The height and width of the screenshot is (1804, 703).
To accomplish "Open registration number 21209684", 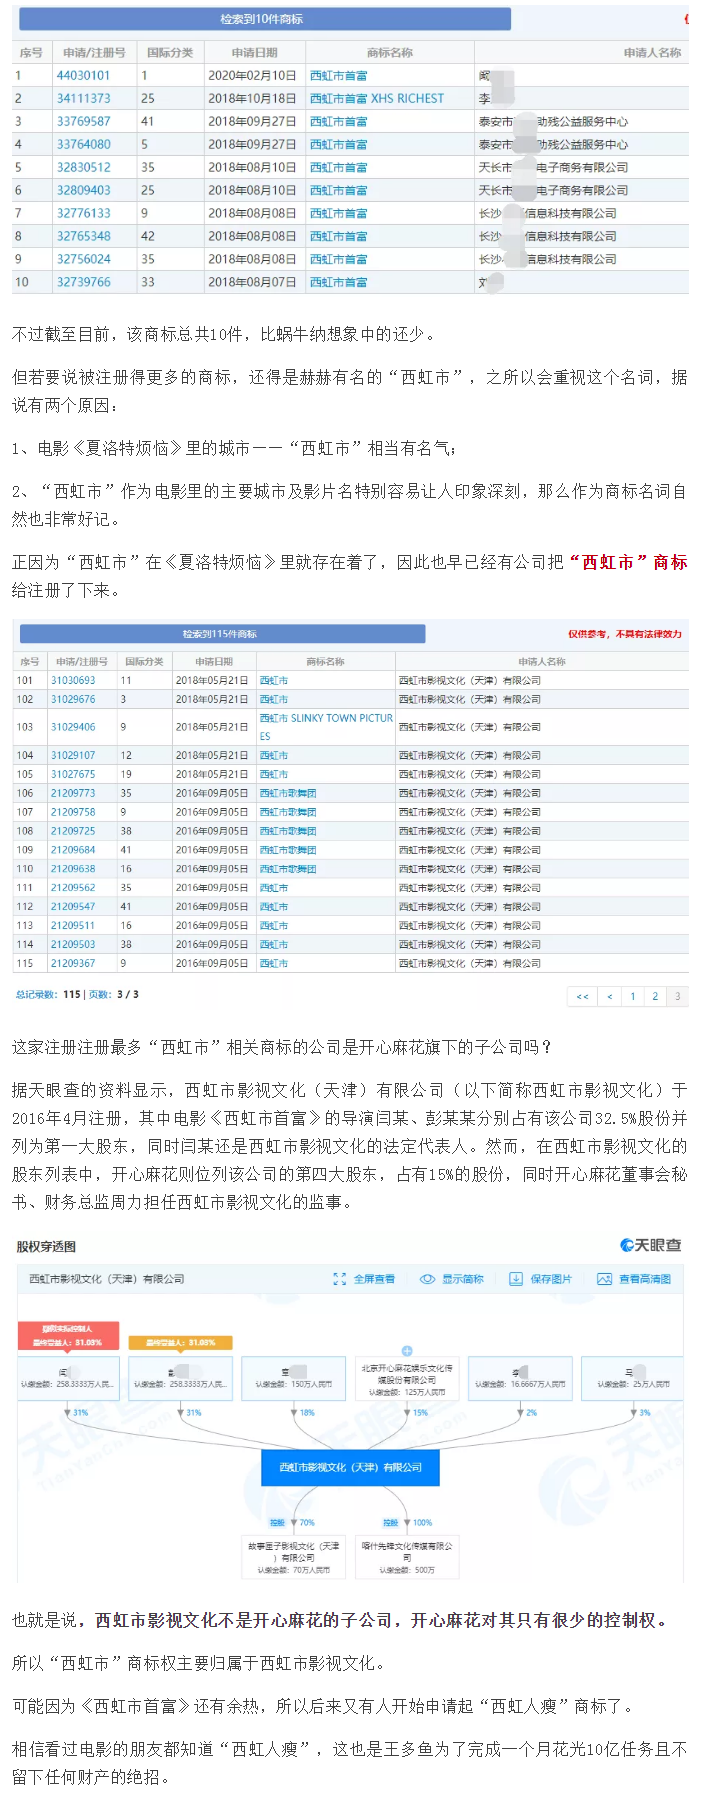I will (73, 850).
